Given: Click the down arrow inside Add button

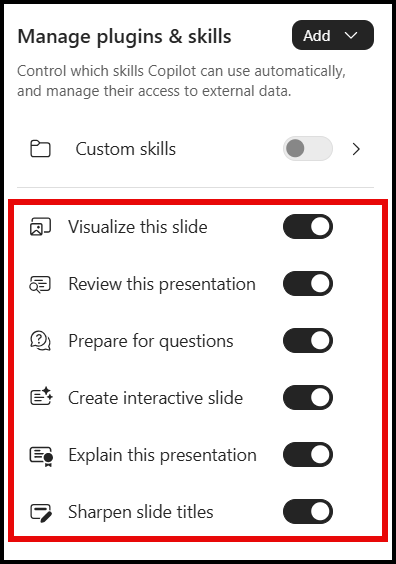Looking at the screenshot, I should tap(351, 35).
